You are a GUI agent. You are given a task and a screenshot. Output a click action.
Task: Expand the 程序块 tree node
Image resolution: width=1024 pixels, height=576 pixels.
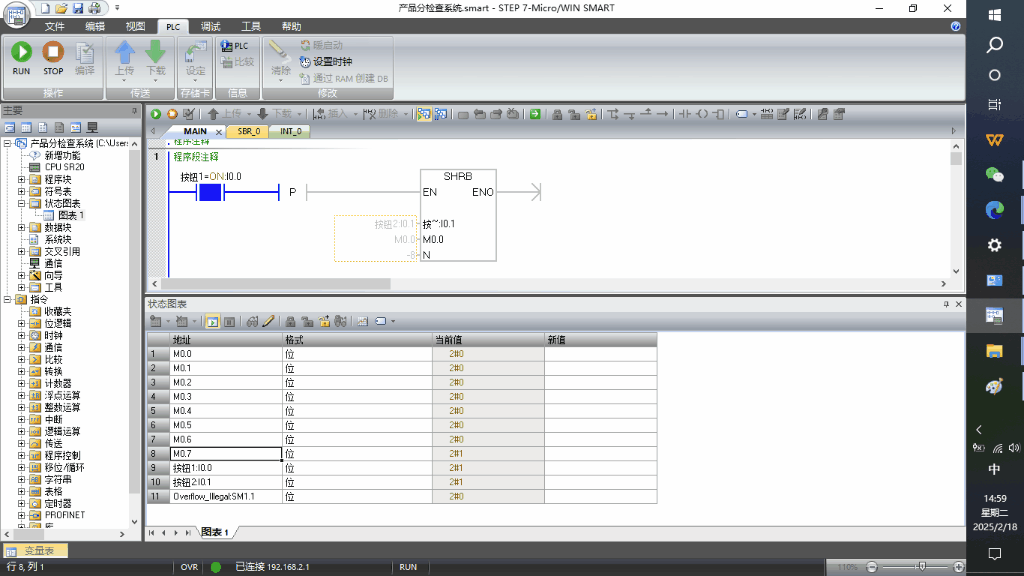[x=22, y=179]
